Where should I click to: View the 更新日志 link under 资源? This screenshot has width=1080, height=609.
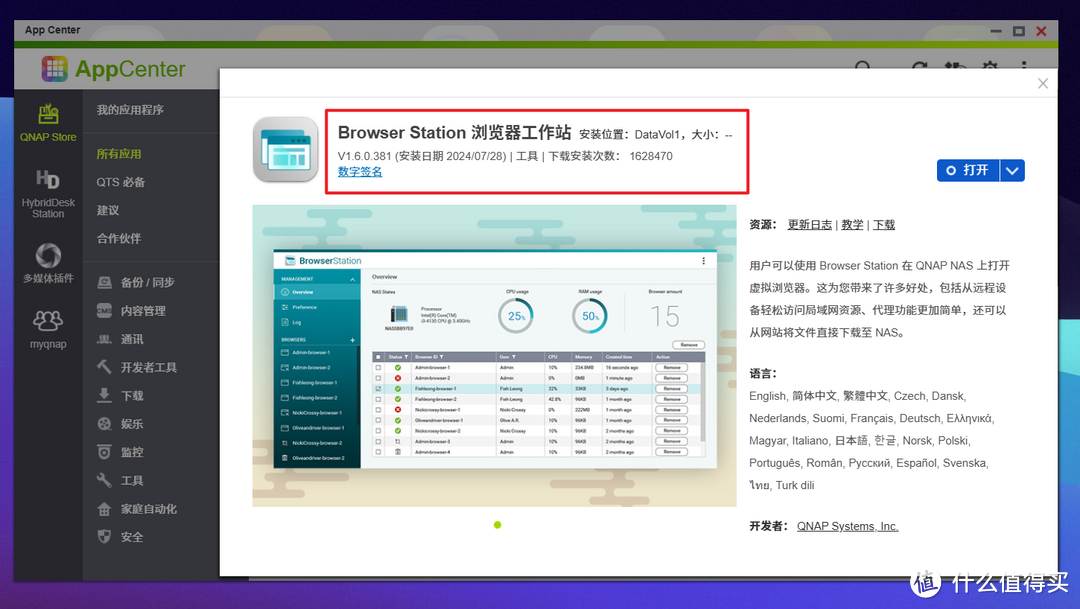[x=808, y=224]
